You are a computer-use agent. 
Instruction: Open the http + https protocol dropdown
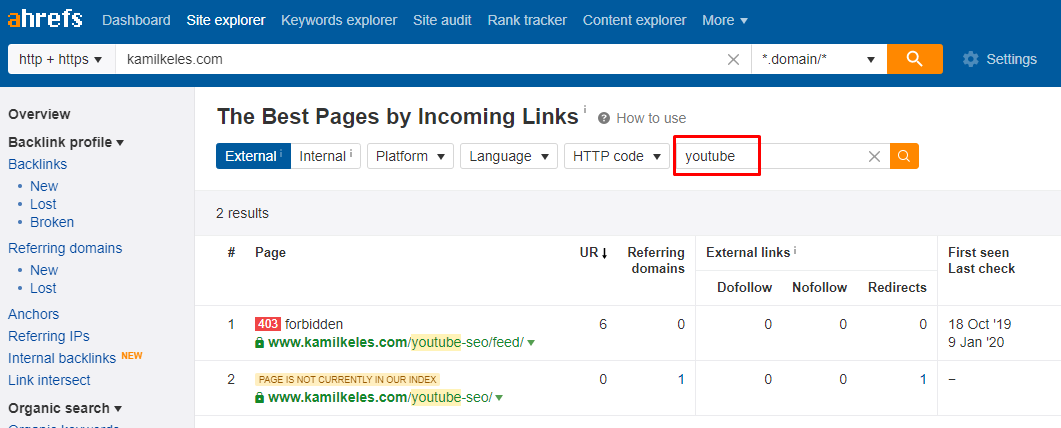point(61,59)
